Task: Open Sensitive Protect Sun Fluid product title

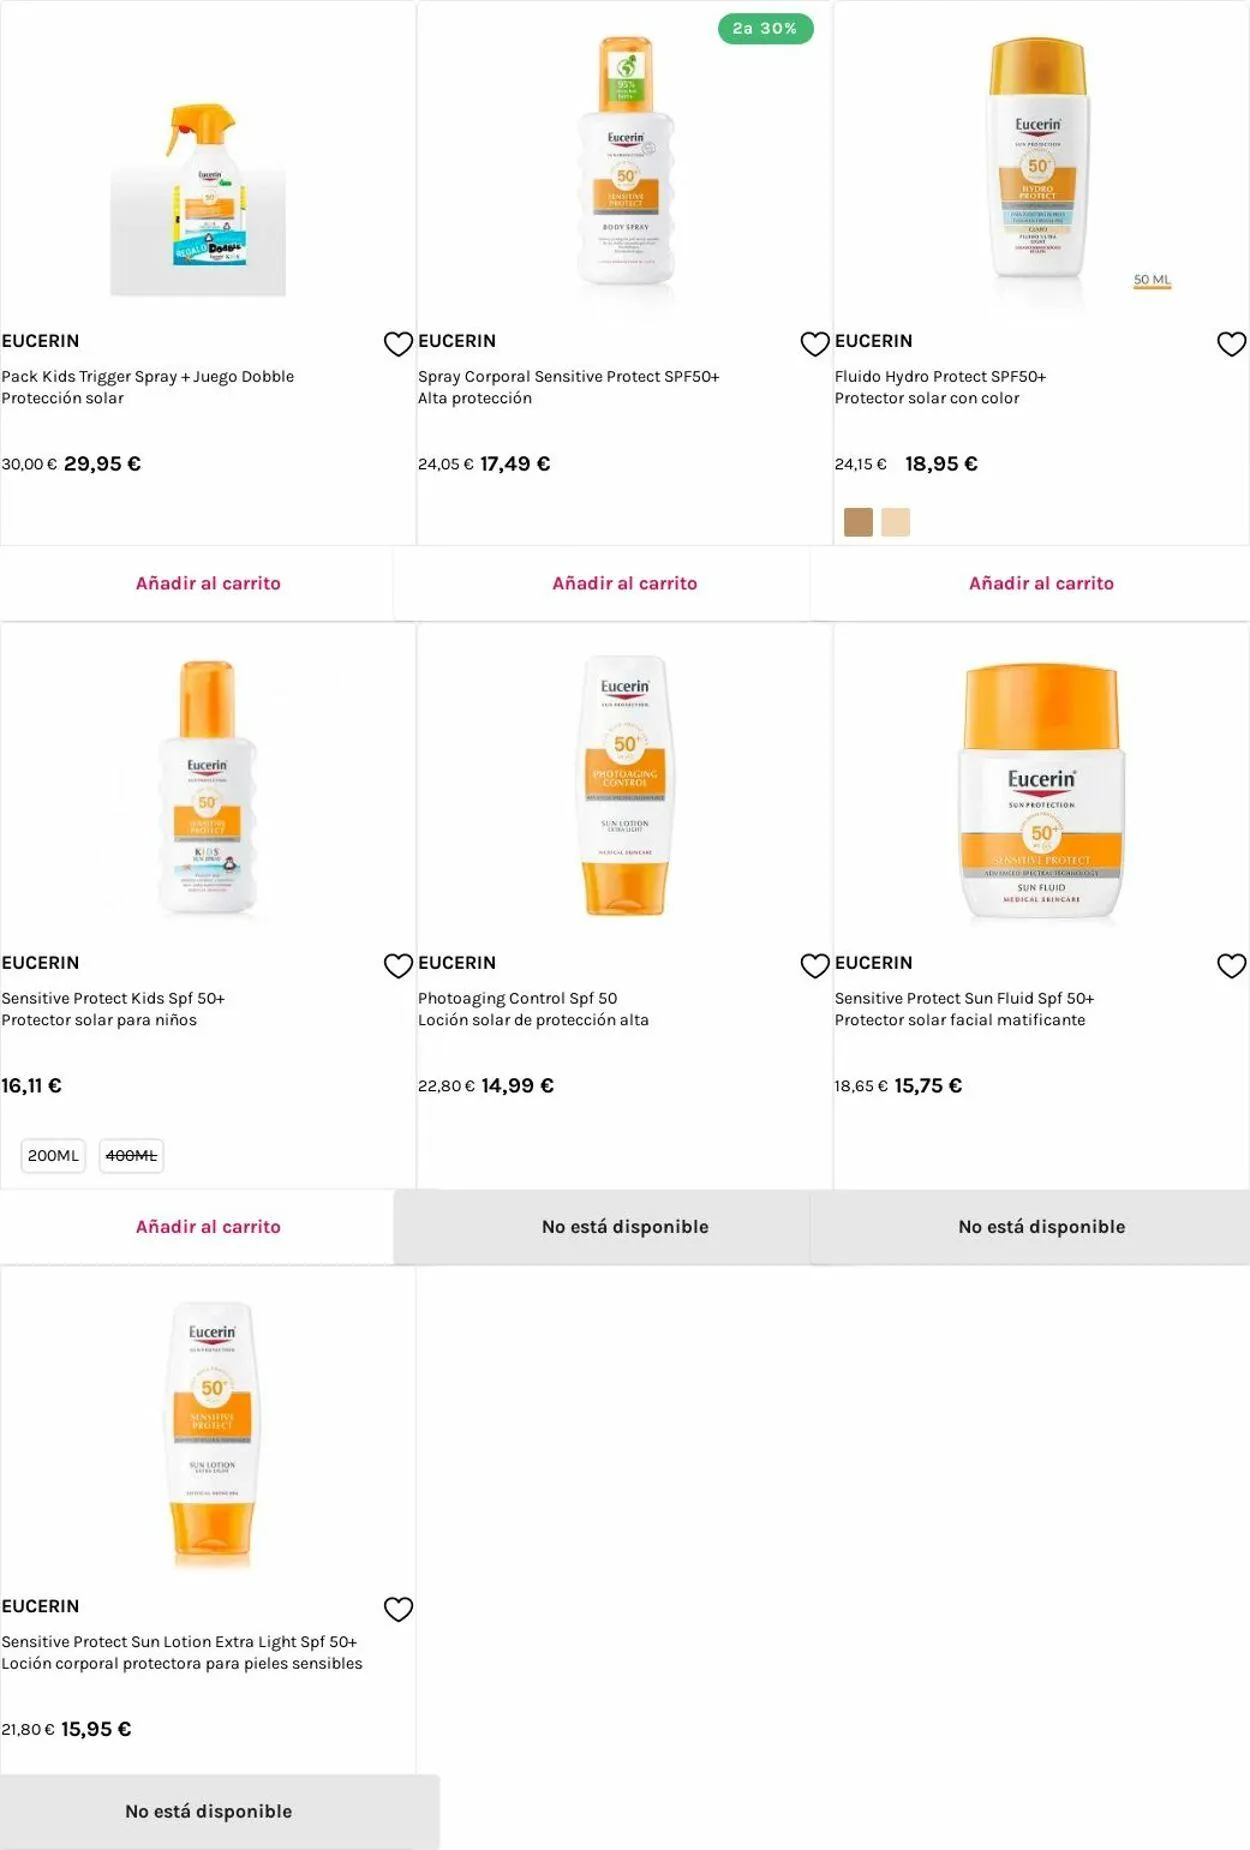Action: 964,998
